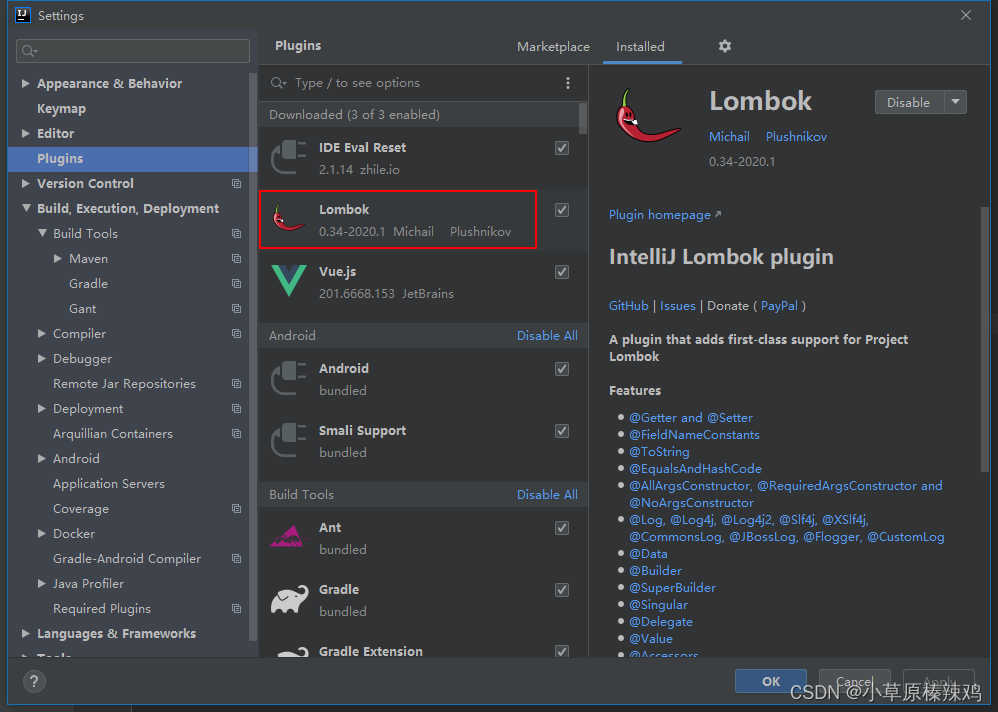The image size is (998, 712).
Task: Click project-level icon beside Gant
Action: (236, 309)
